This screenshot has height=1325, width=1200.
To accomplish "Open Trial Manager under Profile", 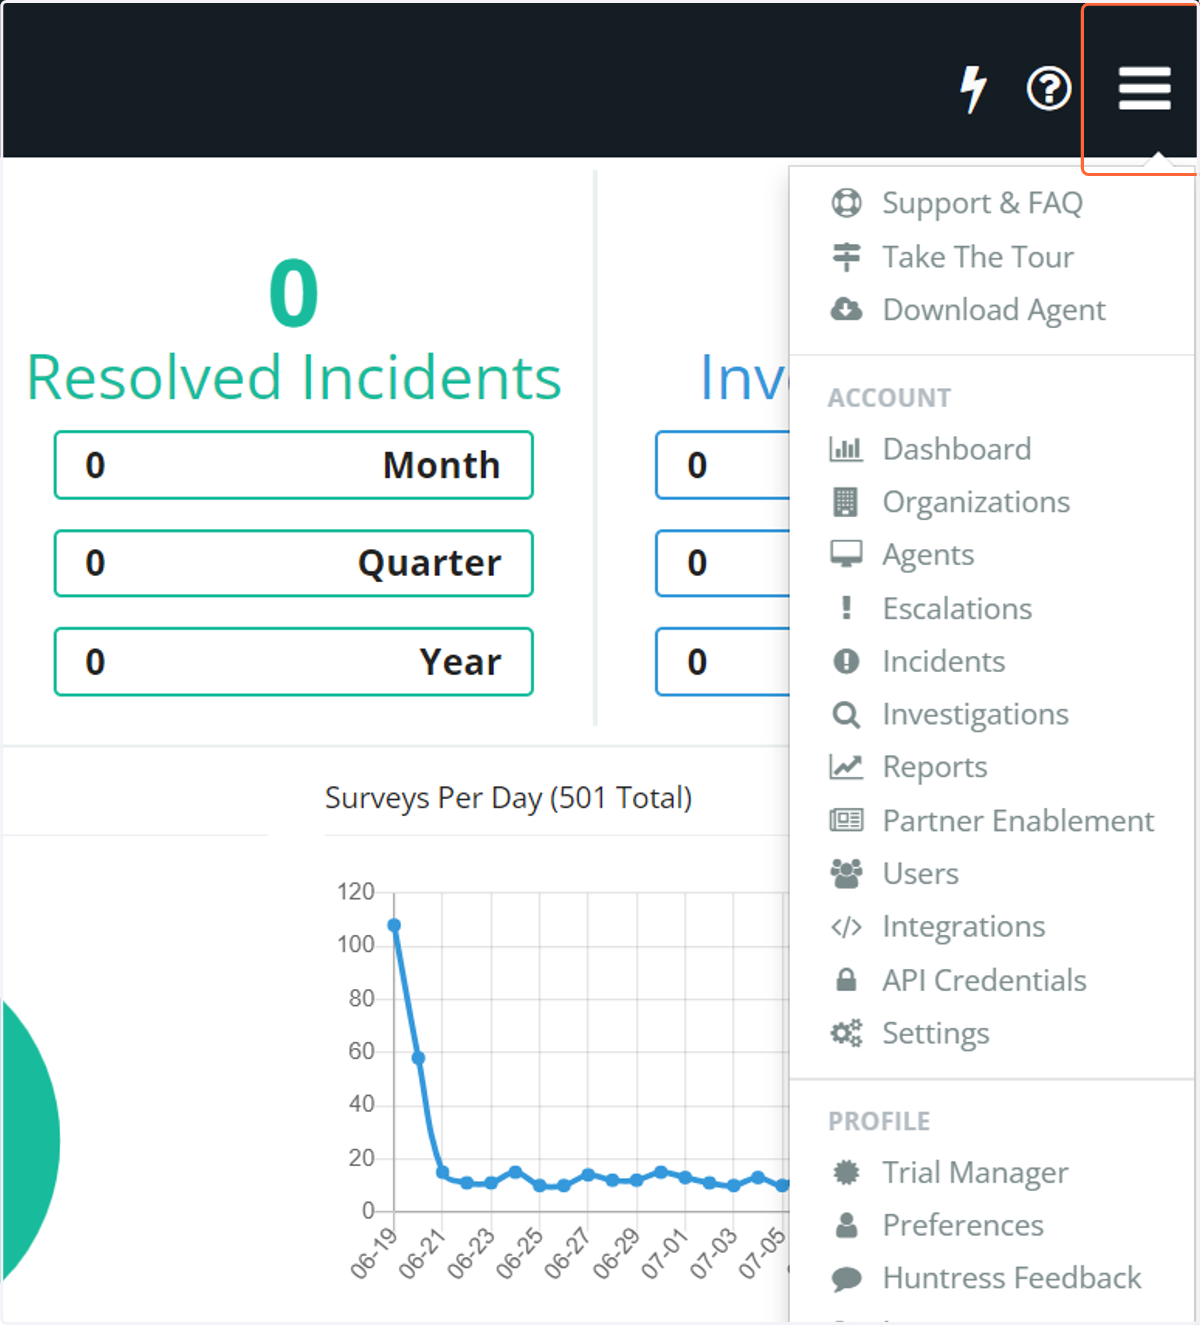I will point(975,1172).
